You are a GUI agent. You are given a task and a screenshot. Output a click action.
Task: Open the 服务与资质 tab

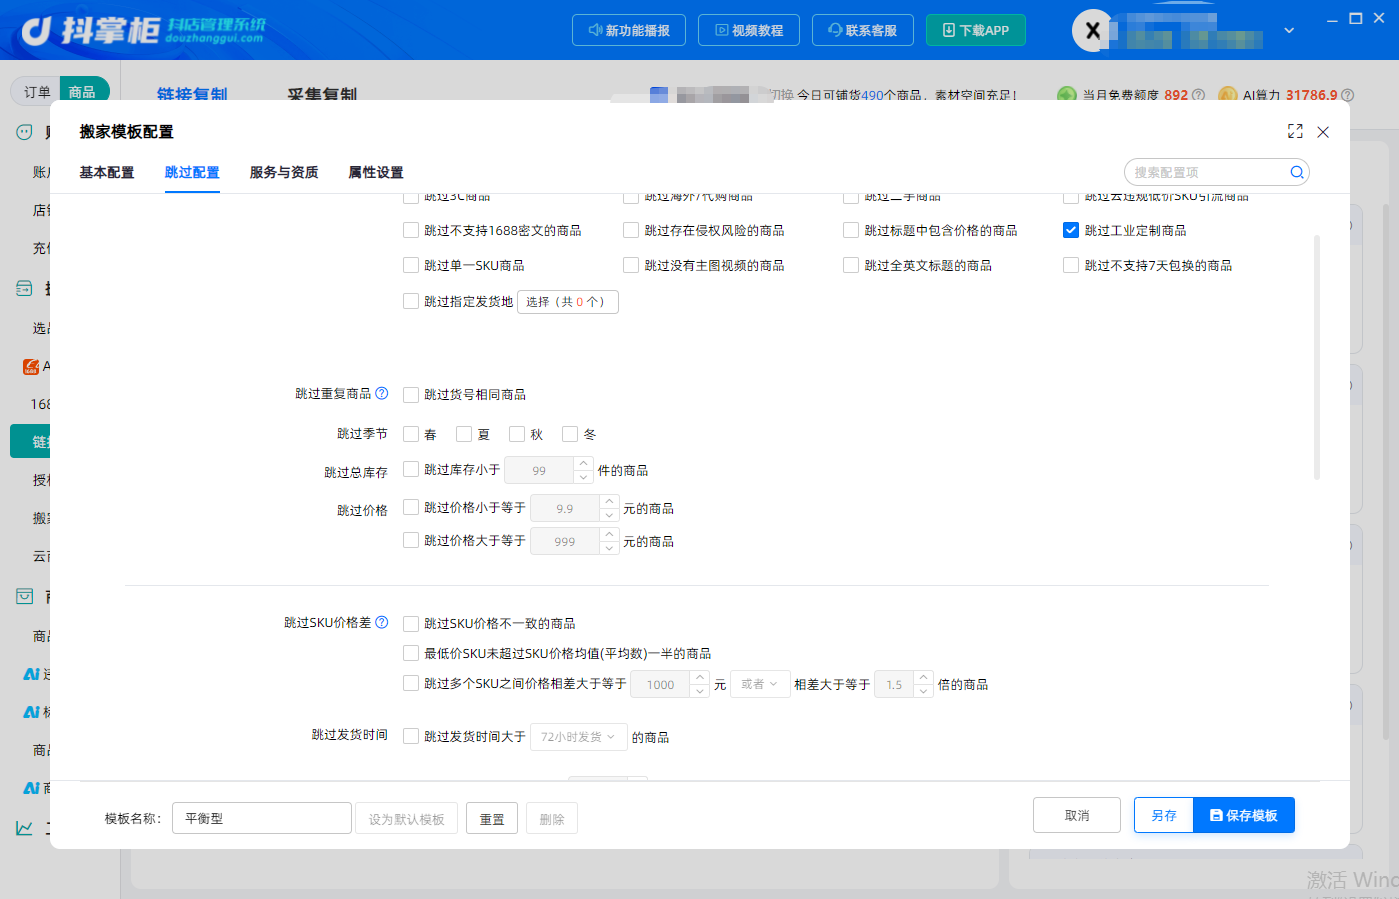(x=284, y=172)
